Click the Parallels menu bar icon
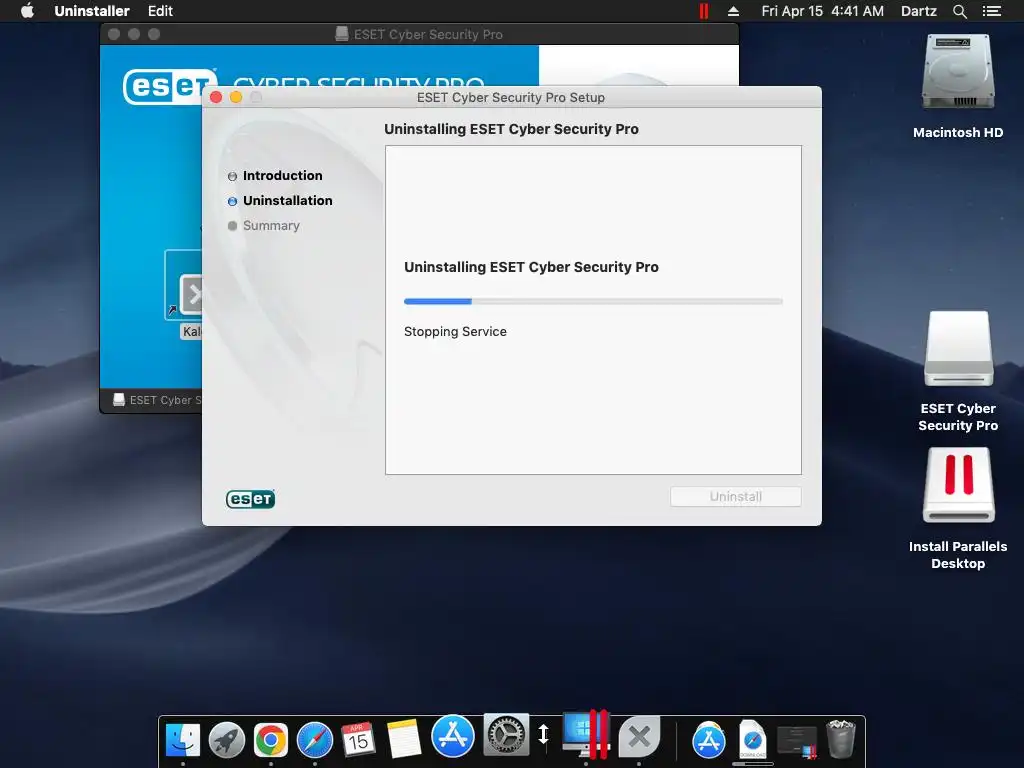This screenshot has width=1024, height=768. coord(703,11)
